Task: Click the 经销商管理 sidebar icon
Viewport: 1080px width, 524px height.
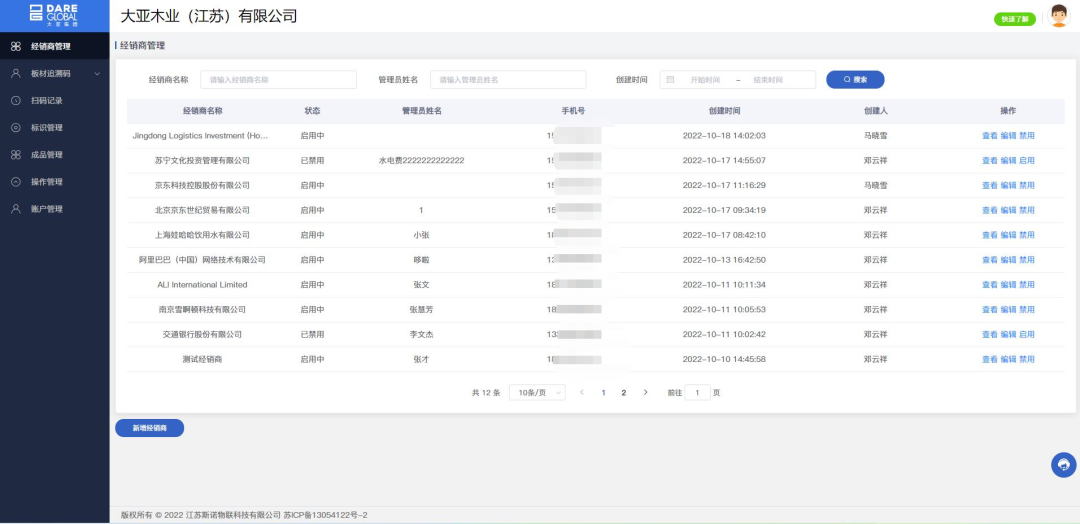Action: (16, 47)
